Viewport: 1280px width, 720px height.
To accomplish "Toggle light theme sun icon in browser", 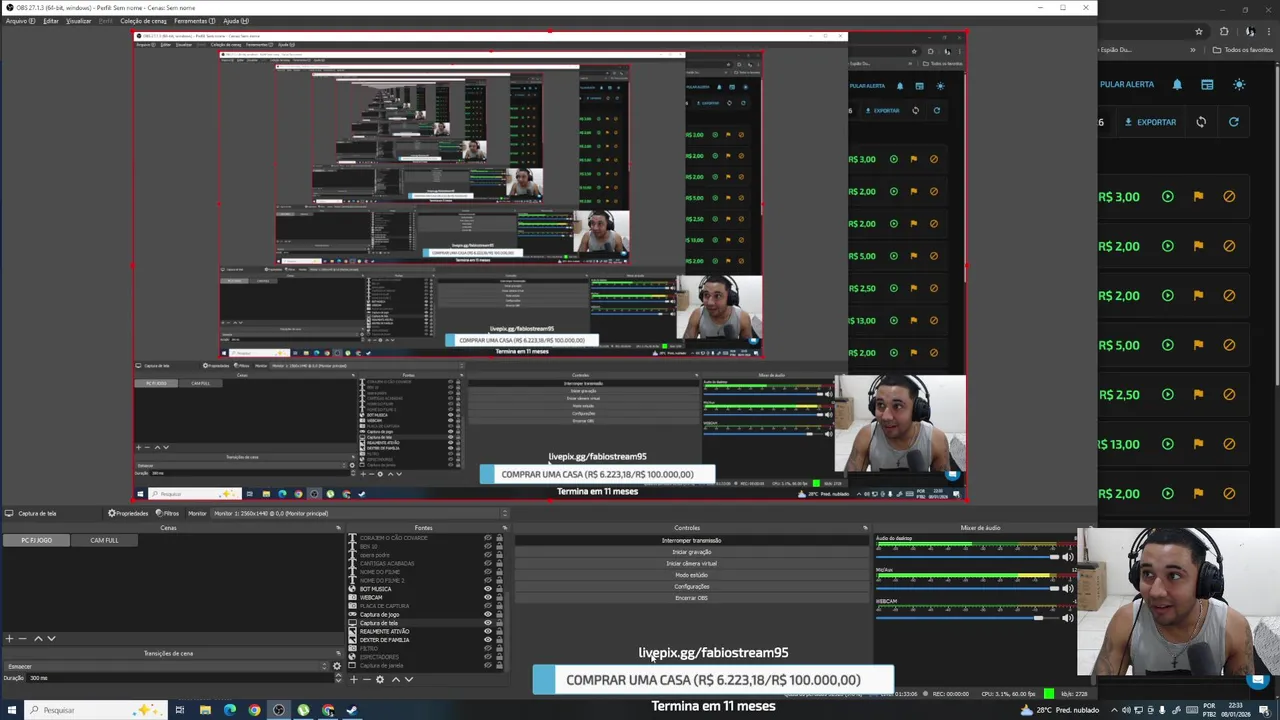I will point(1239,84).
